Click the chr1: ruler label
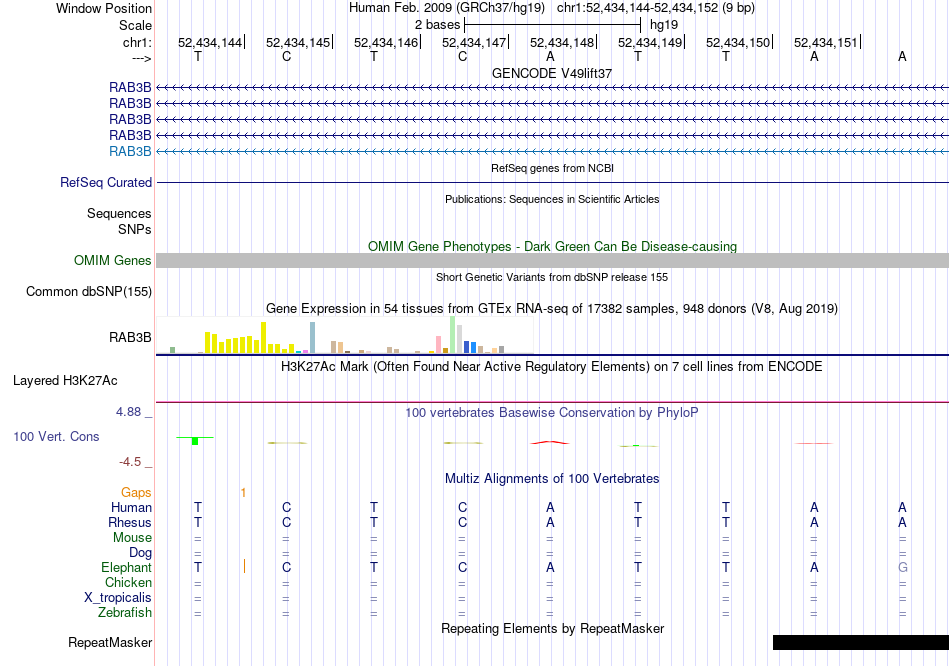The image size is (950, 666). click(x=137, y=42)
